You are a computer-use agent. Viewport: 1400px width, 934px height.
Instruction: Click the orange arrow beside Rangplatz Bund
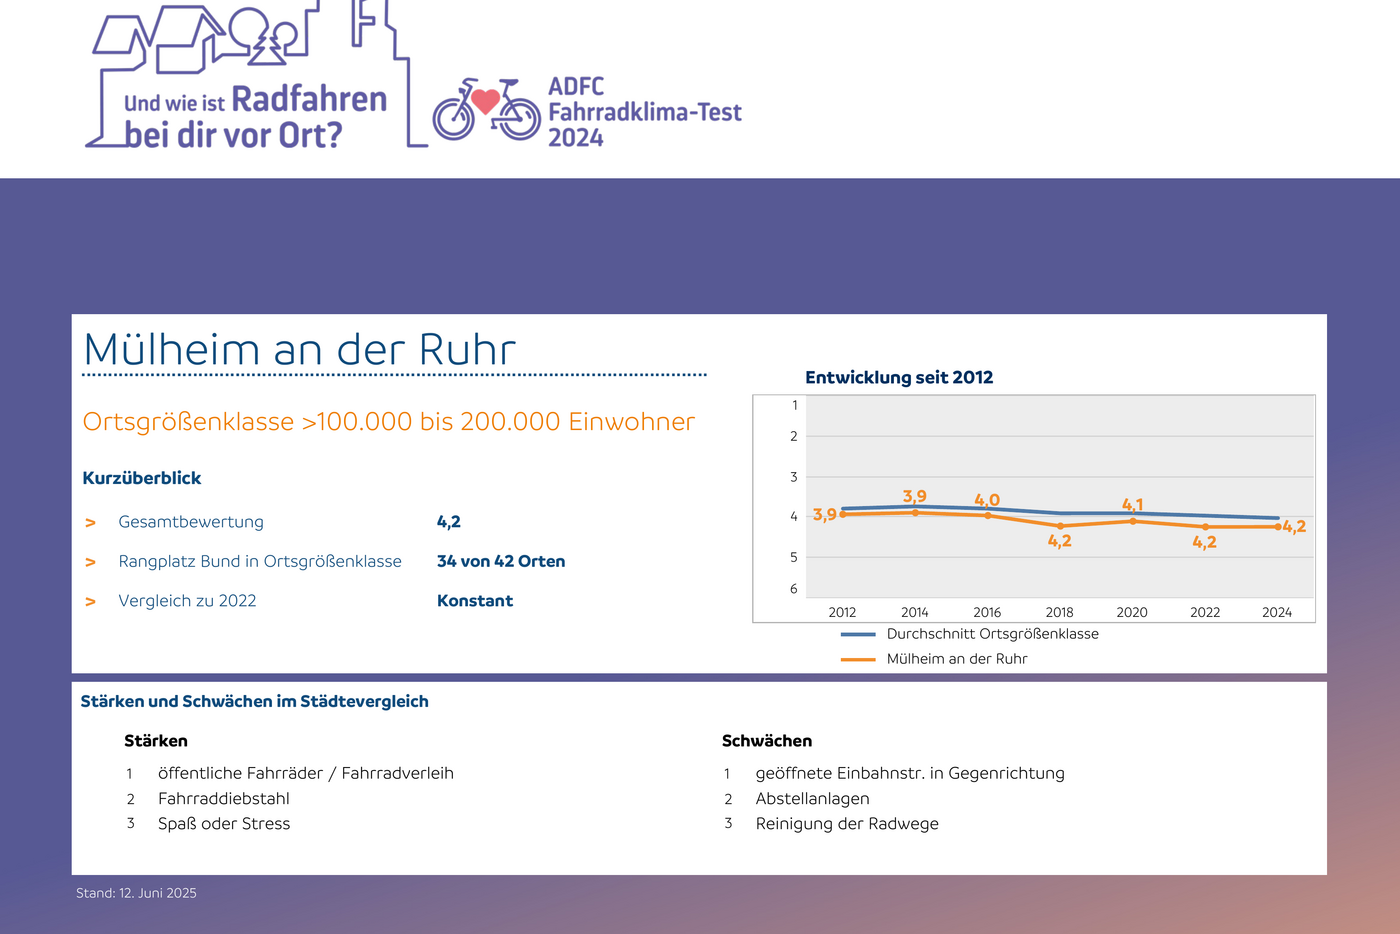coord(90,562)
